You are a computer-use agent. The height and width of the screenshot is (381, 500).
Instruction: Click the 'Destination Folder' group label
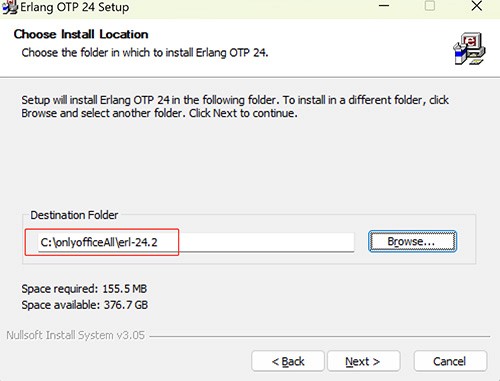74,215
